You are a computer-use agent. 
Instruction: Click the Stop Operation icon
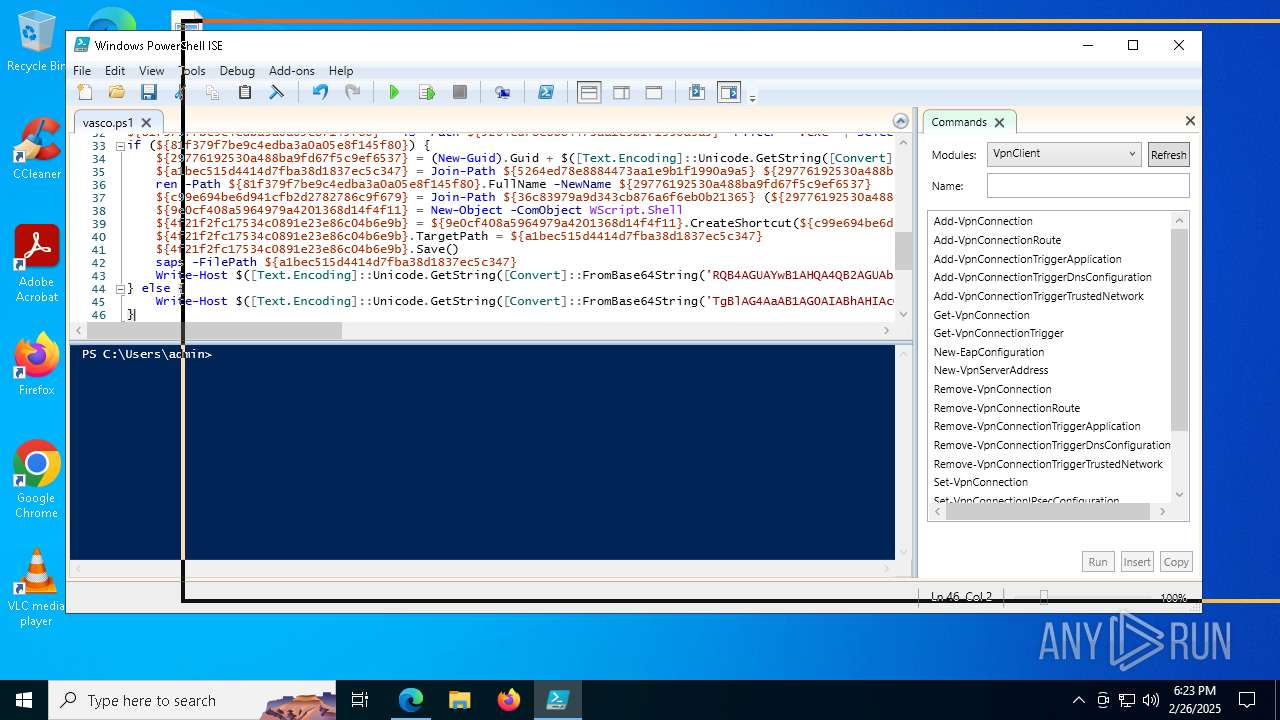click(460, 92)
